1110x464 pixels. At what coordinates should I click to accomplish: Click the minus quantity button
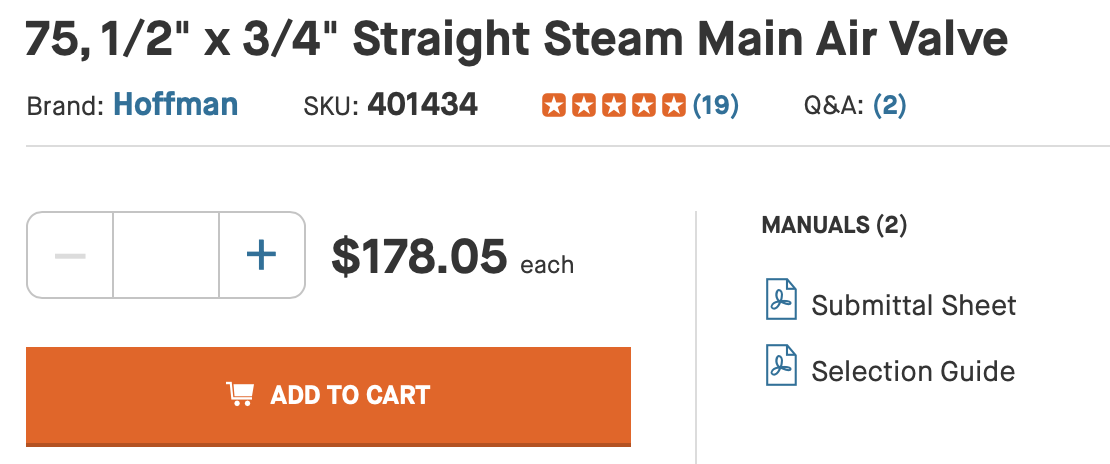[70, 255]
